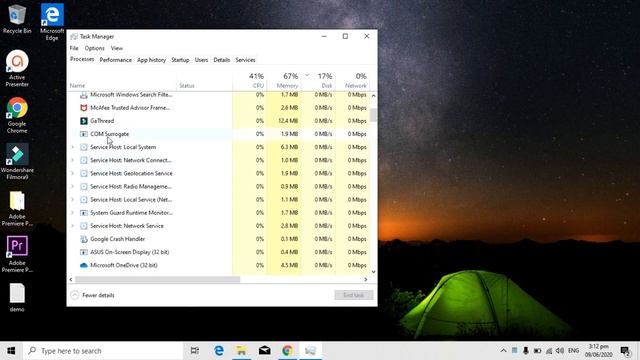Click the Type here to search box
640x360 pixels.
pyautogui.click(x=103, y=351)
